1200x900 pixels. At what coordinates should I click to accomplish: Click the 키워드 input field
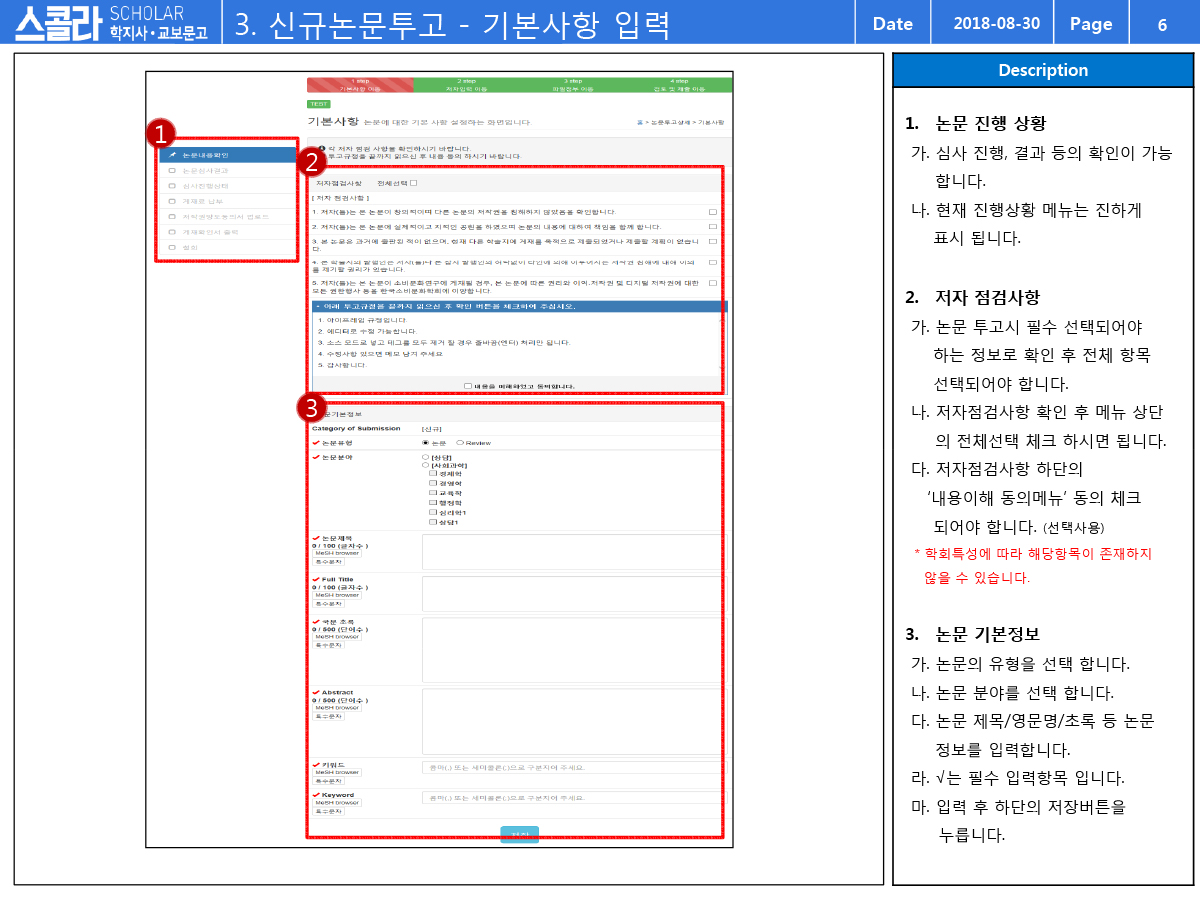571,768
